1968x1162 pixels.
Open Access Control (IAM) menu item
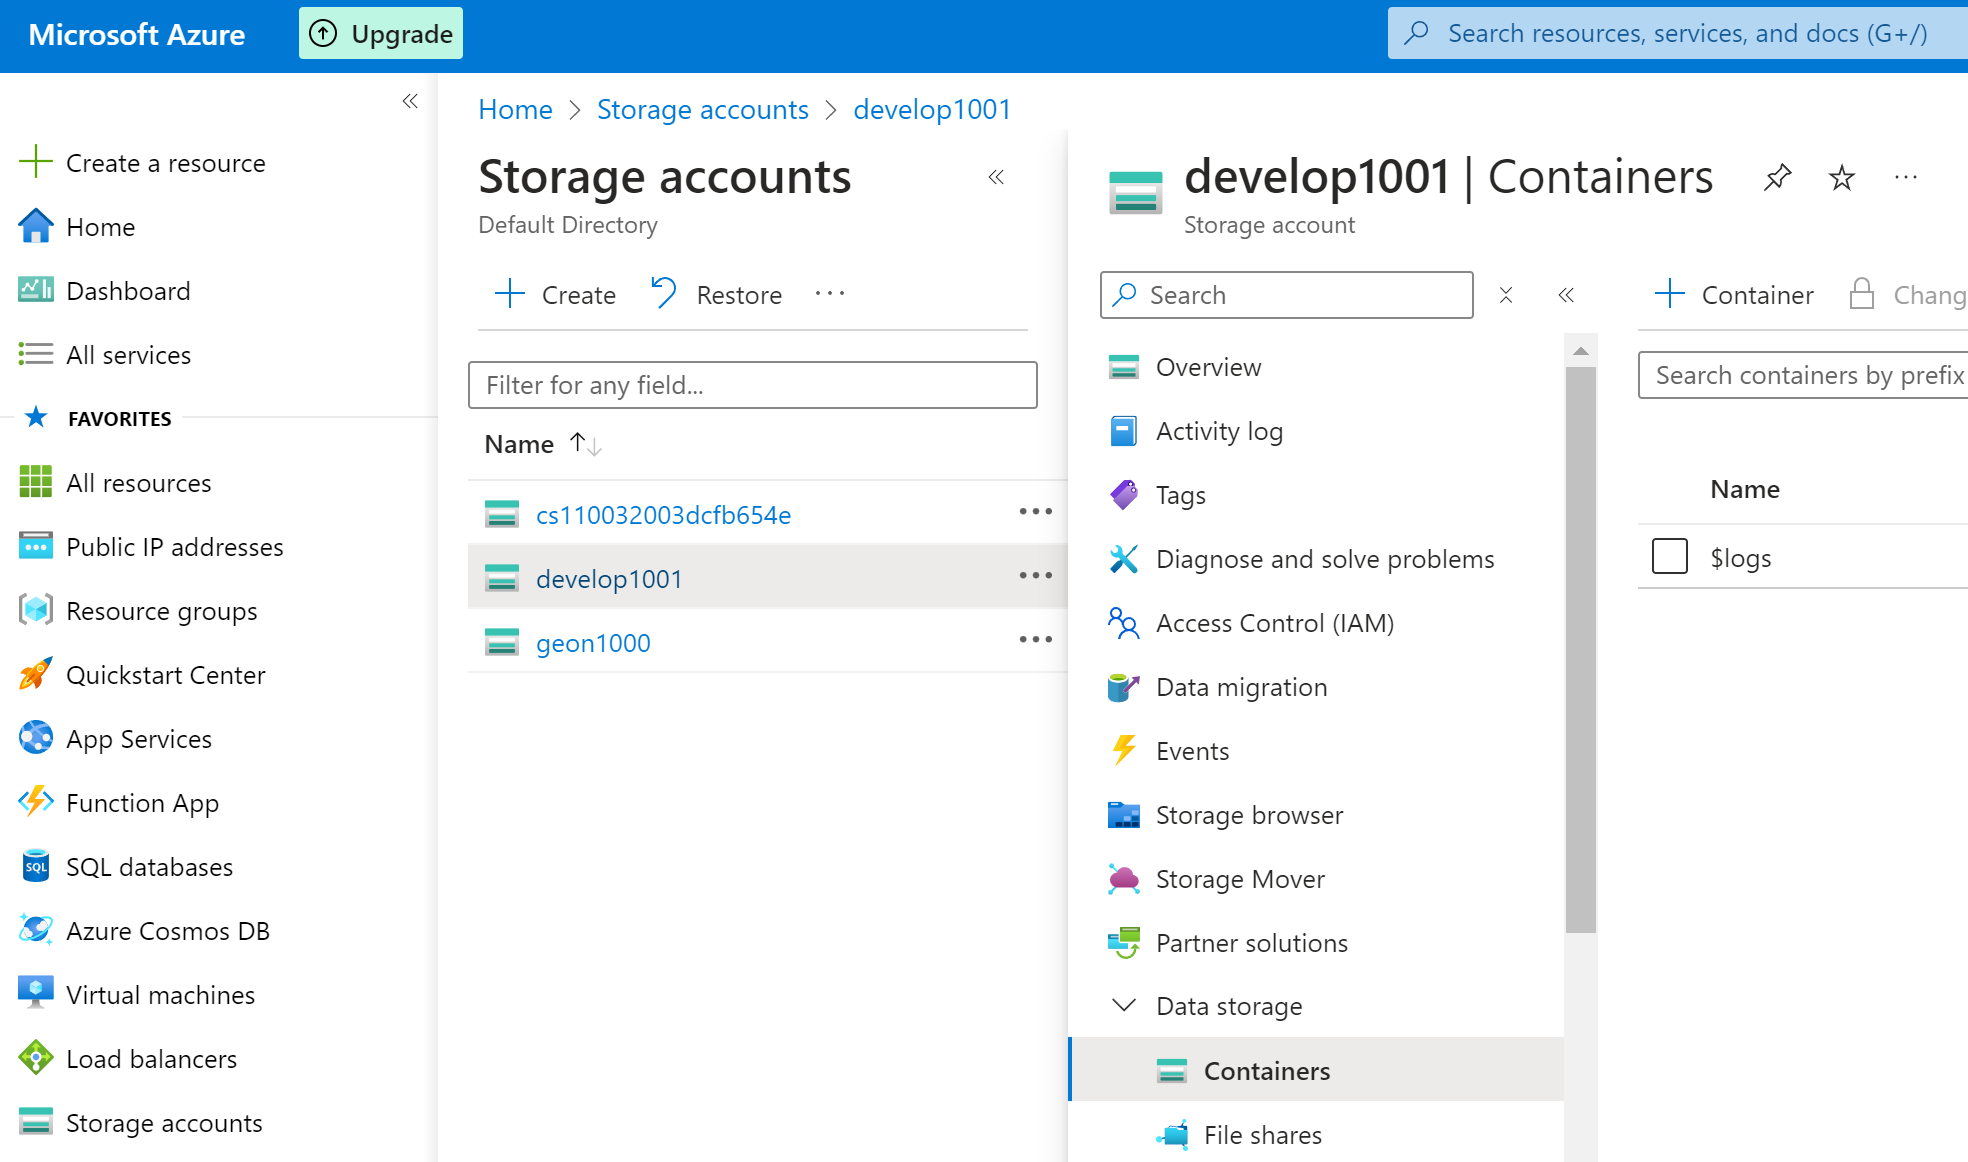click(x=1274, y=623)
